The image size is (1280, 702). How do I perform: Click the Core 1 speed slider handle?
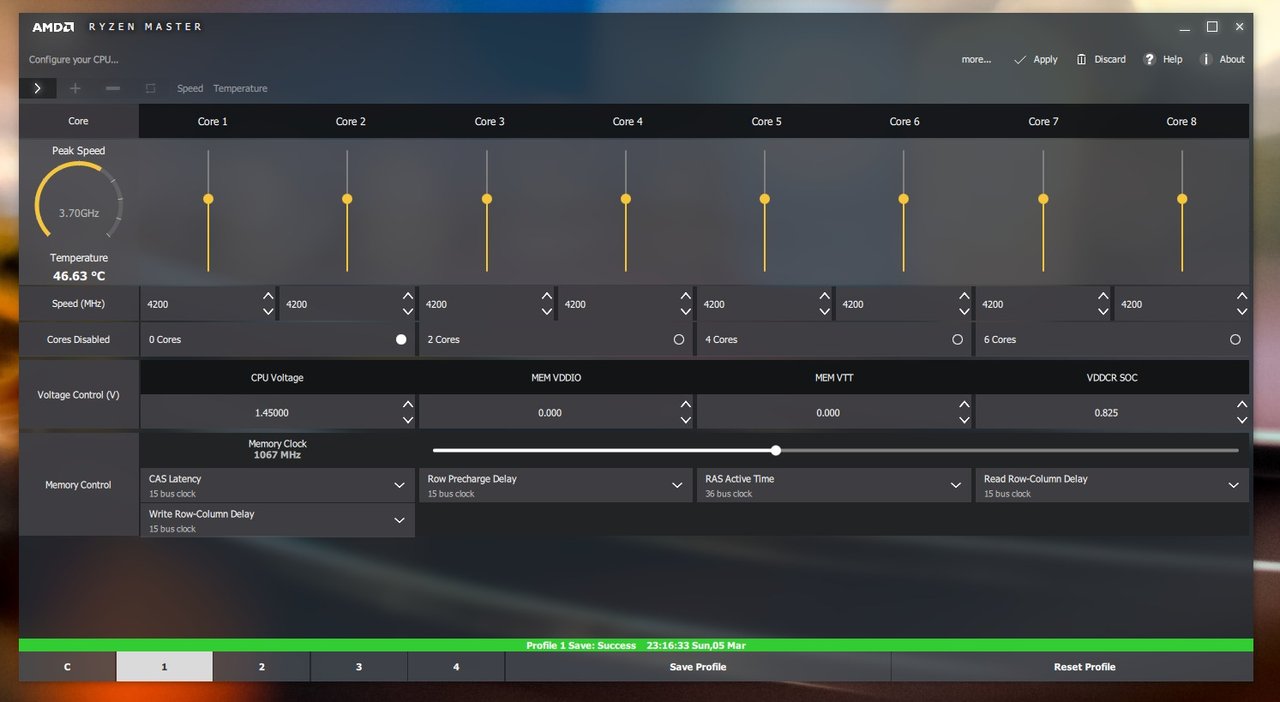pos(208,199)
